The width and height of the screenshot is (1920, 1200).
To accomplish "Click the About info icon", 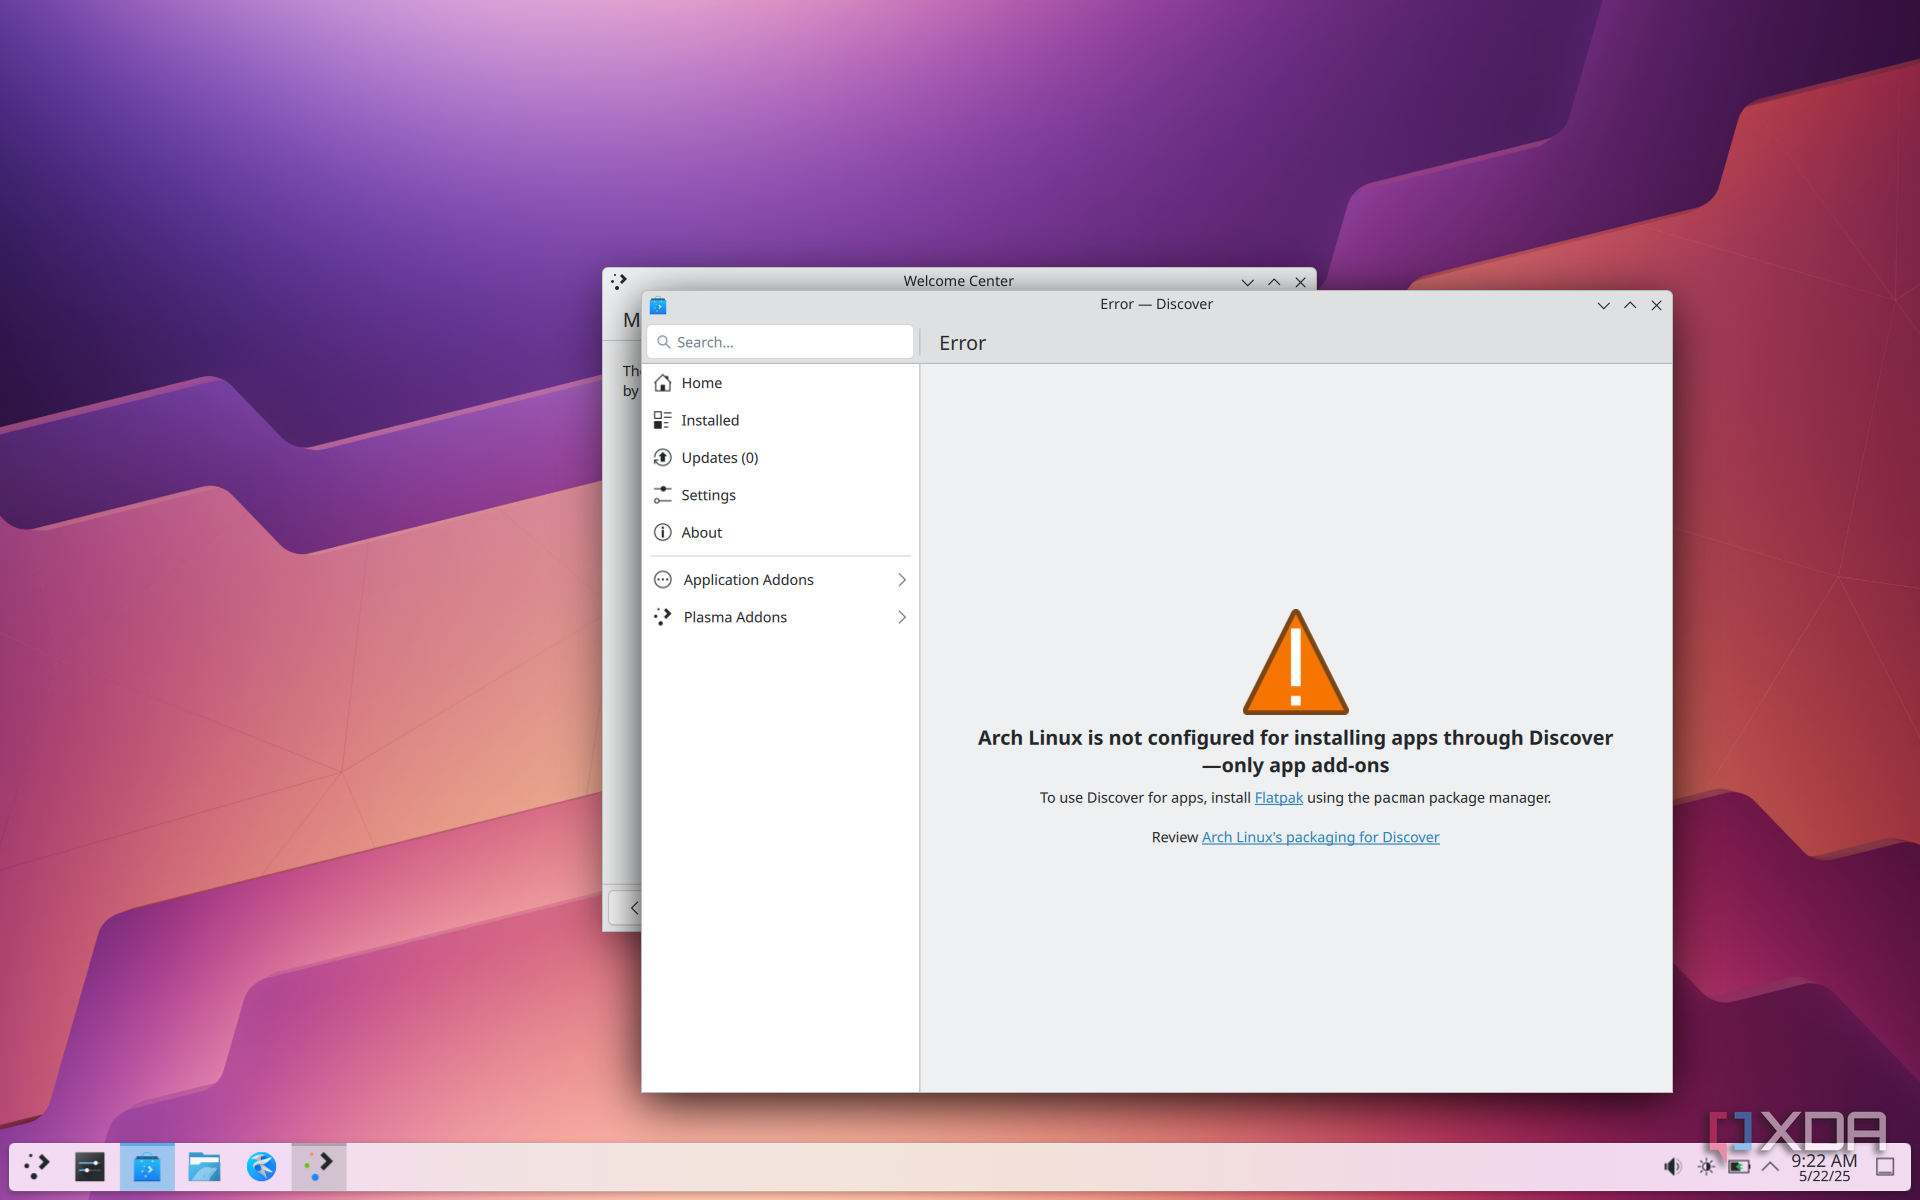I will point(662,533).
